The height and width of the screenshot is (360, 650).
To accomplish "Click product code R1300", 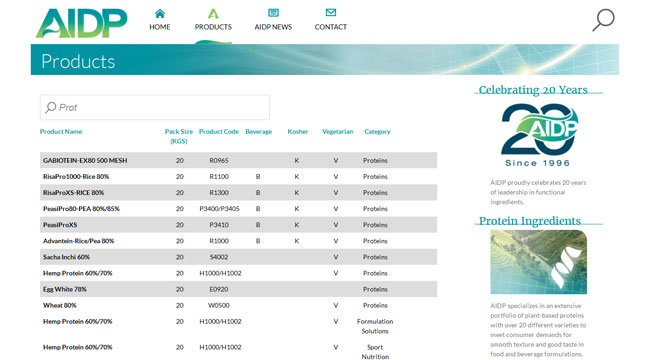I will (x=219, y=193).
